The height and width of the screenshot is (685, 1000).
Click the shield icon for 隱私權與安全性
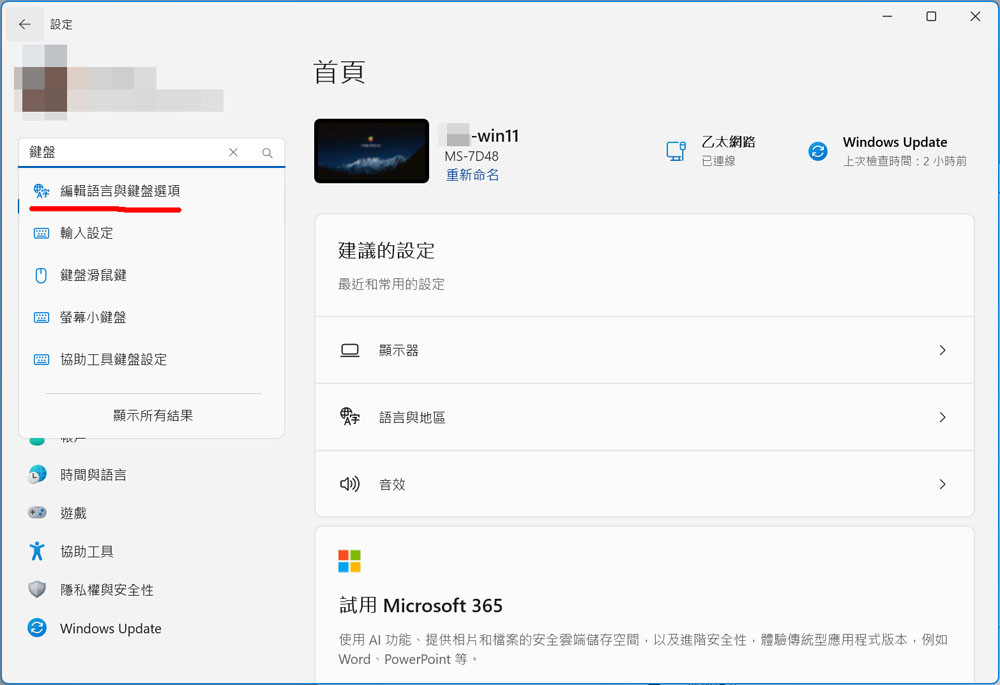(x=37, y=589)
